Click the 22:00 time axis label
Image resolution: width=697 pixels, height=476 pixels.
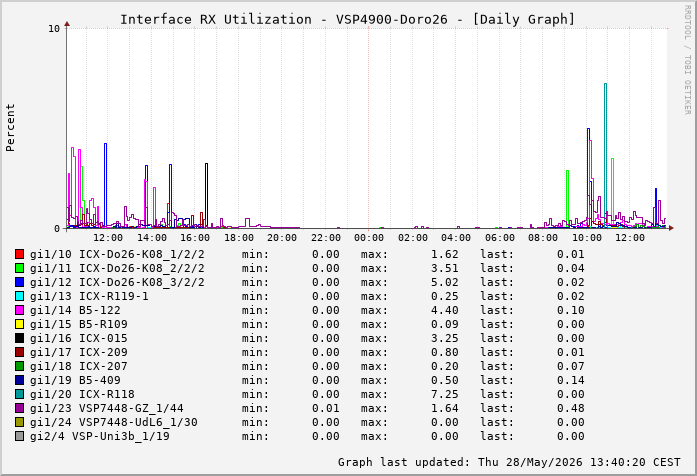(325, 238)
